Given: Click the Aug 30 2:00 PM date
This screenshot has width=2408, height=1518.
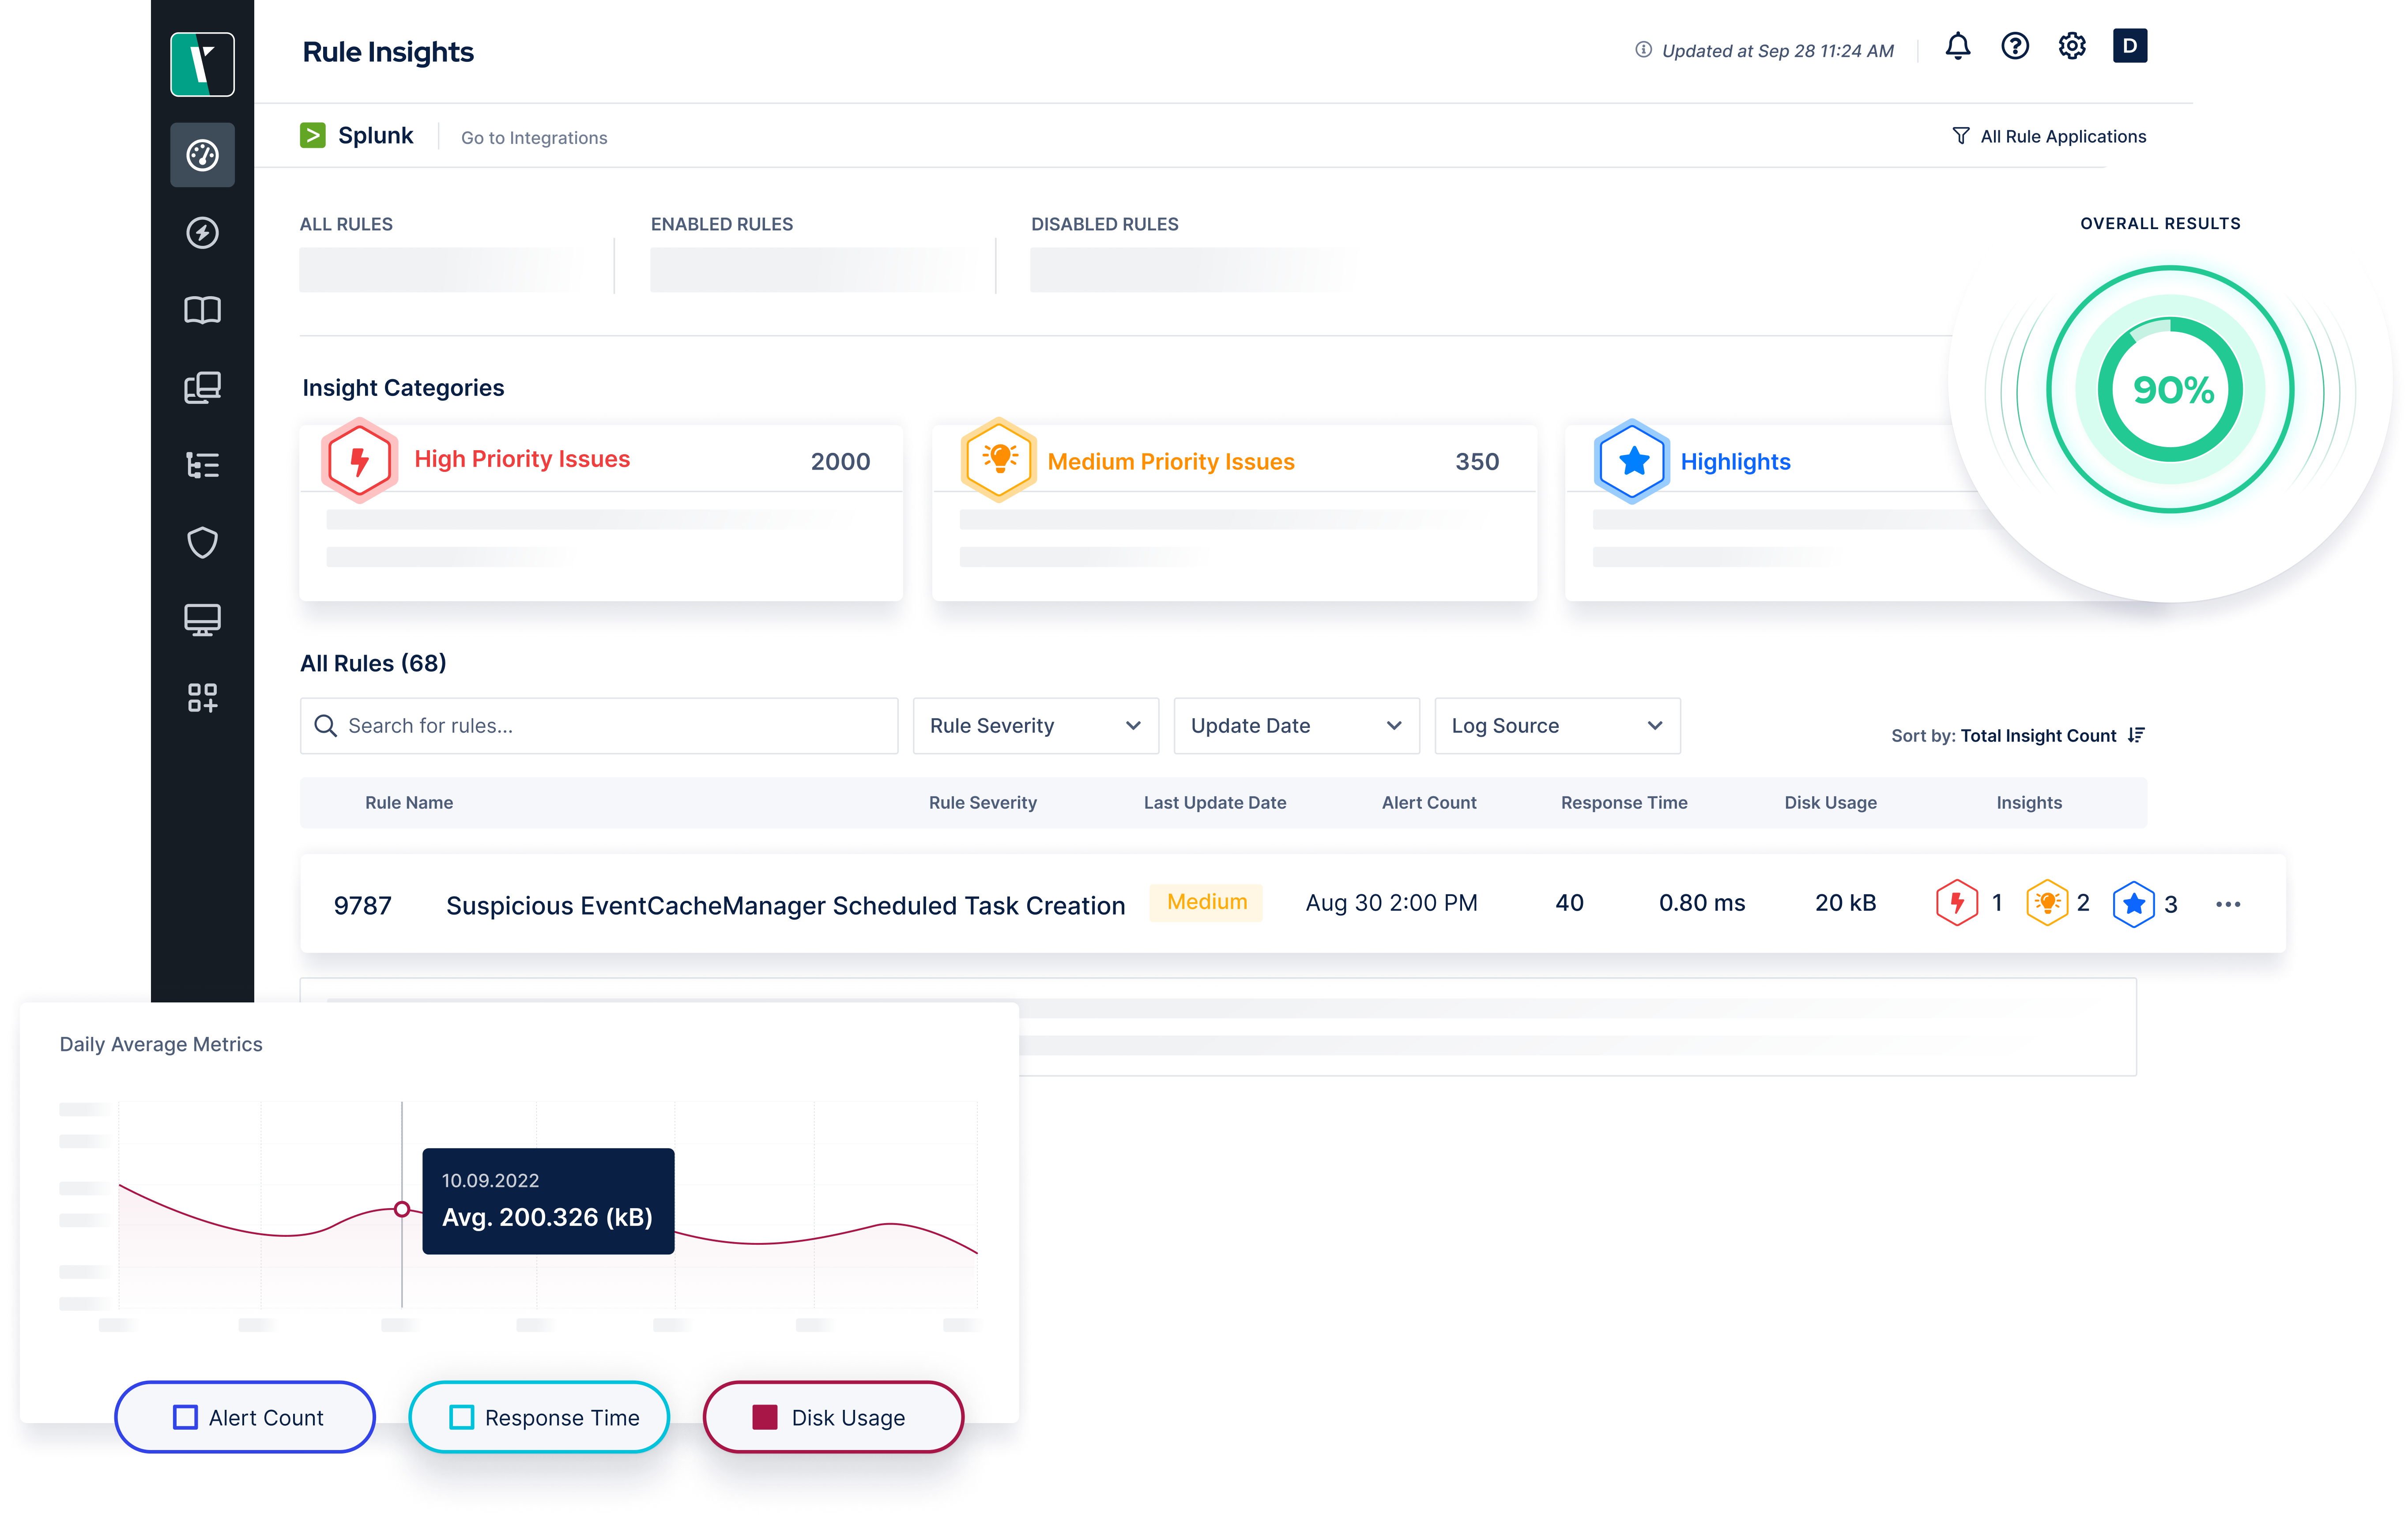Looking at the screenshot, I should [x=1391, y=903].
